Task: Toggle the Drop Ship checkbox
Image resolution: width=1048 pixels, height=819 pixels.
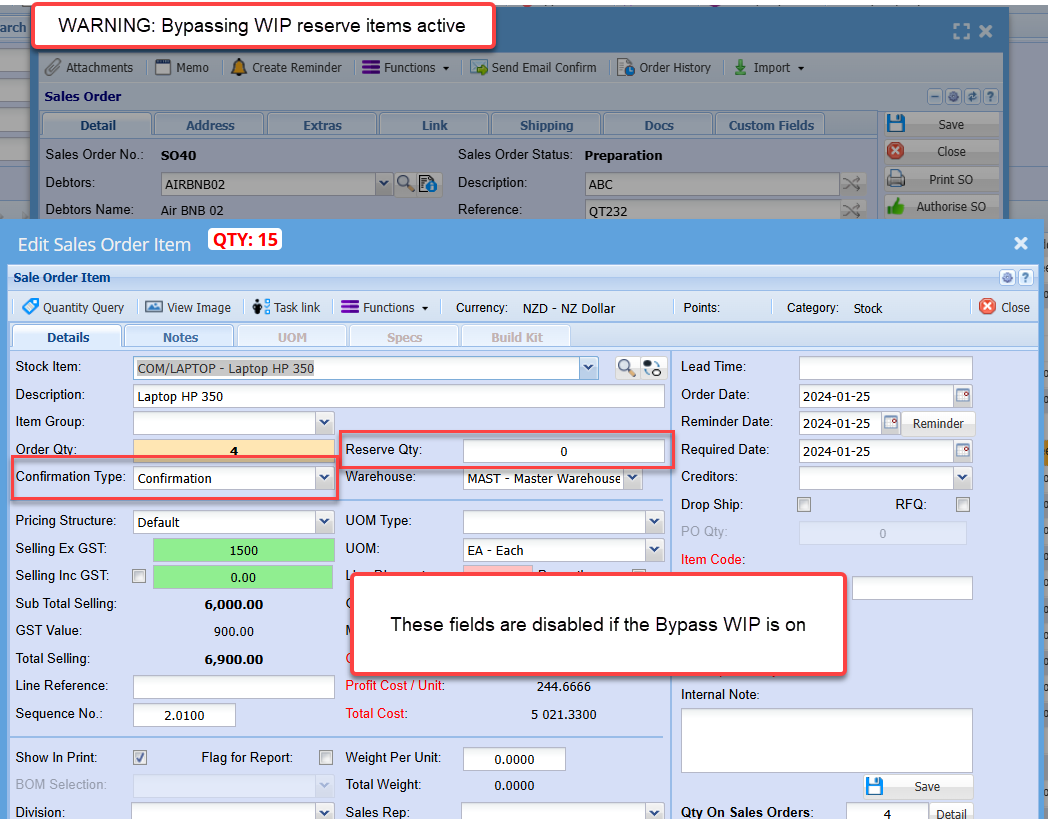Action: pyautogui.click(x=804, y=505)
